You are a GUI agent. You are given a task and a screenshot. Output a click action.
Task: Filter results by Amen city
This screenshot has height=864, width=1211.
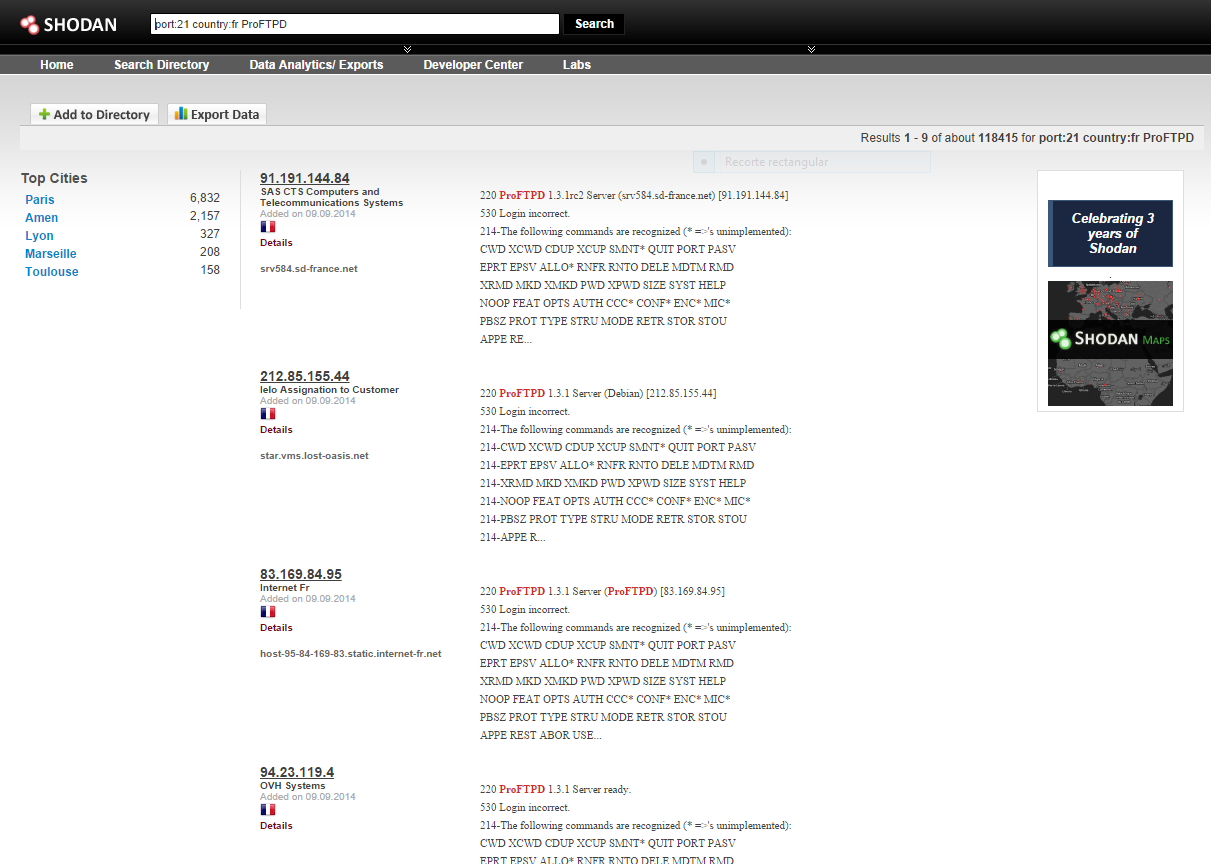click(42, 218)
